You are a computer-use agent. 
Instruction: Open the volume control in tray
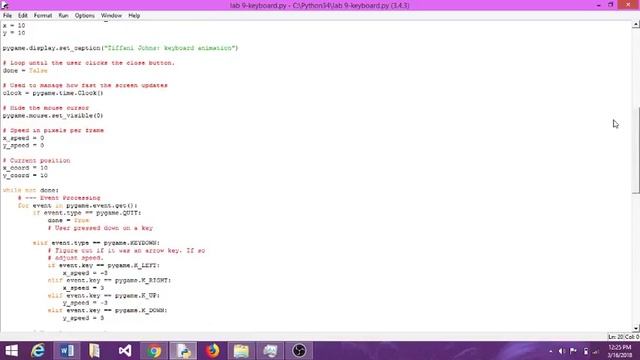pos(562,351)
